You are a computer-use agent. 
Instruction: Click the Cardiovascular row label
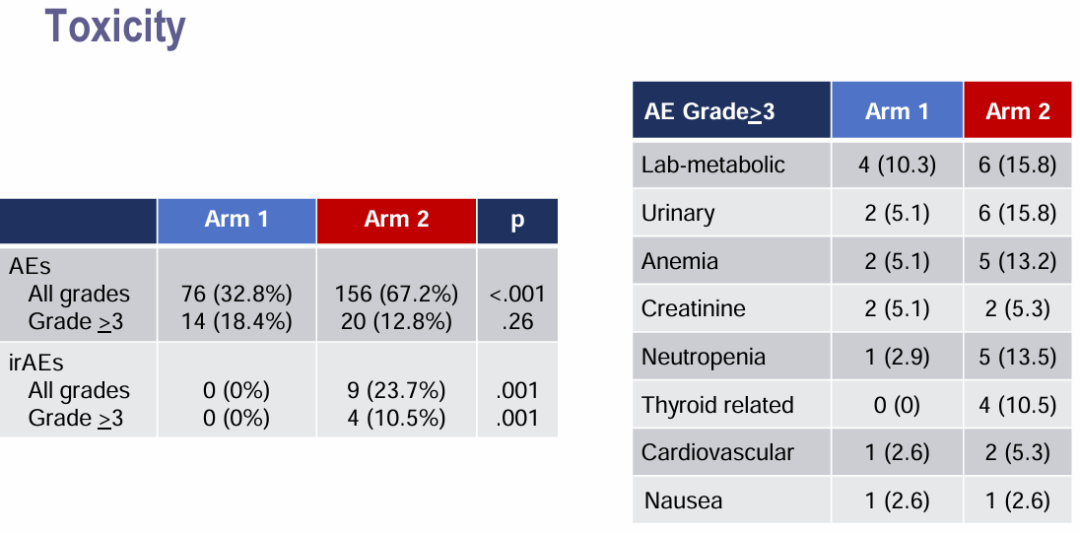click(717, 452)
